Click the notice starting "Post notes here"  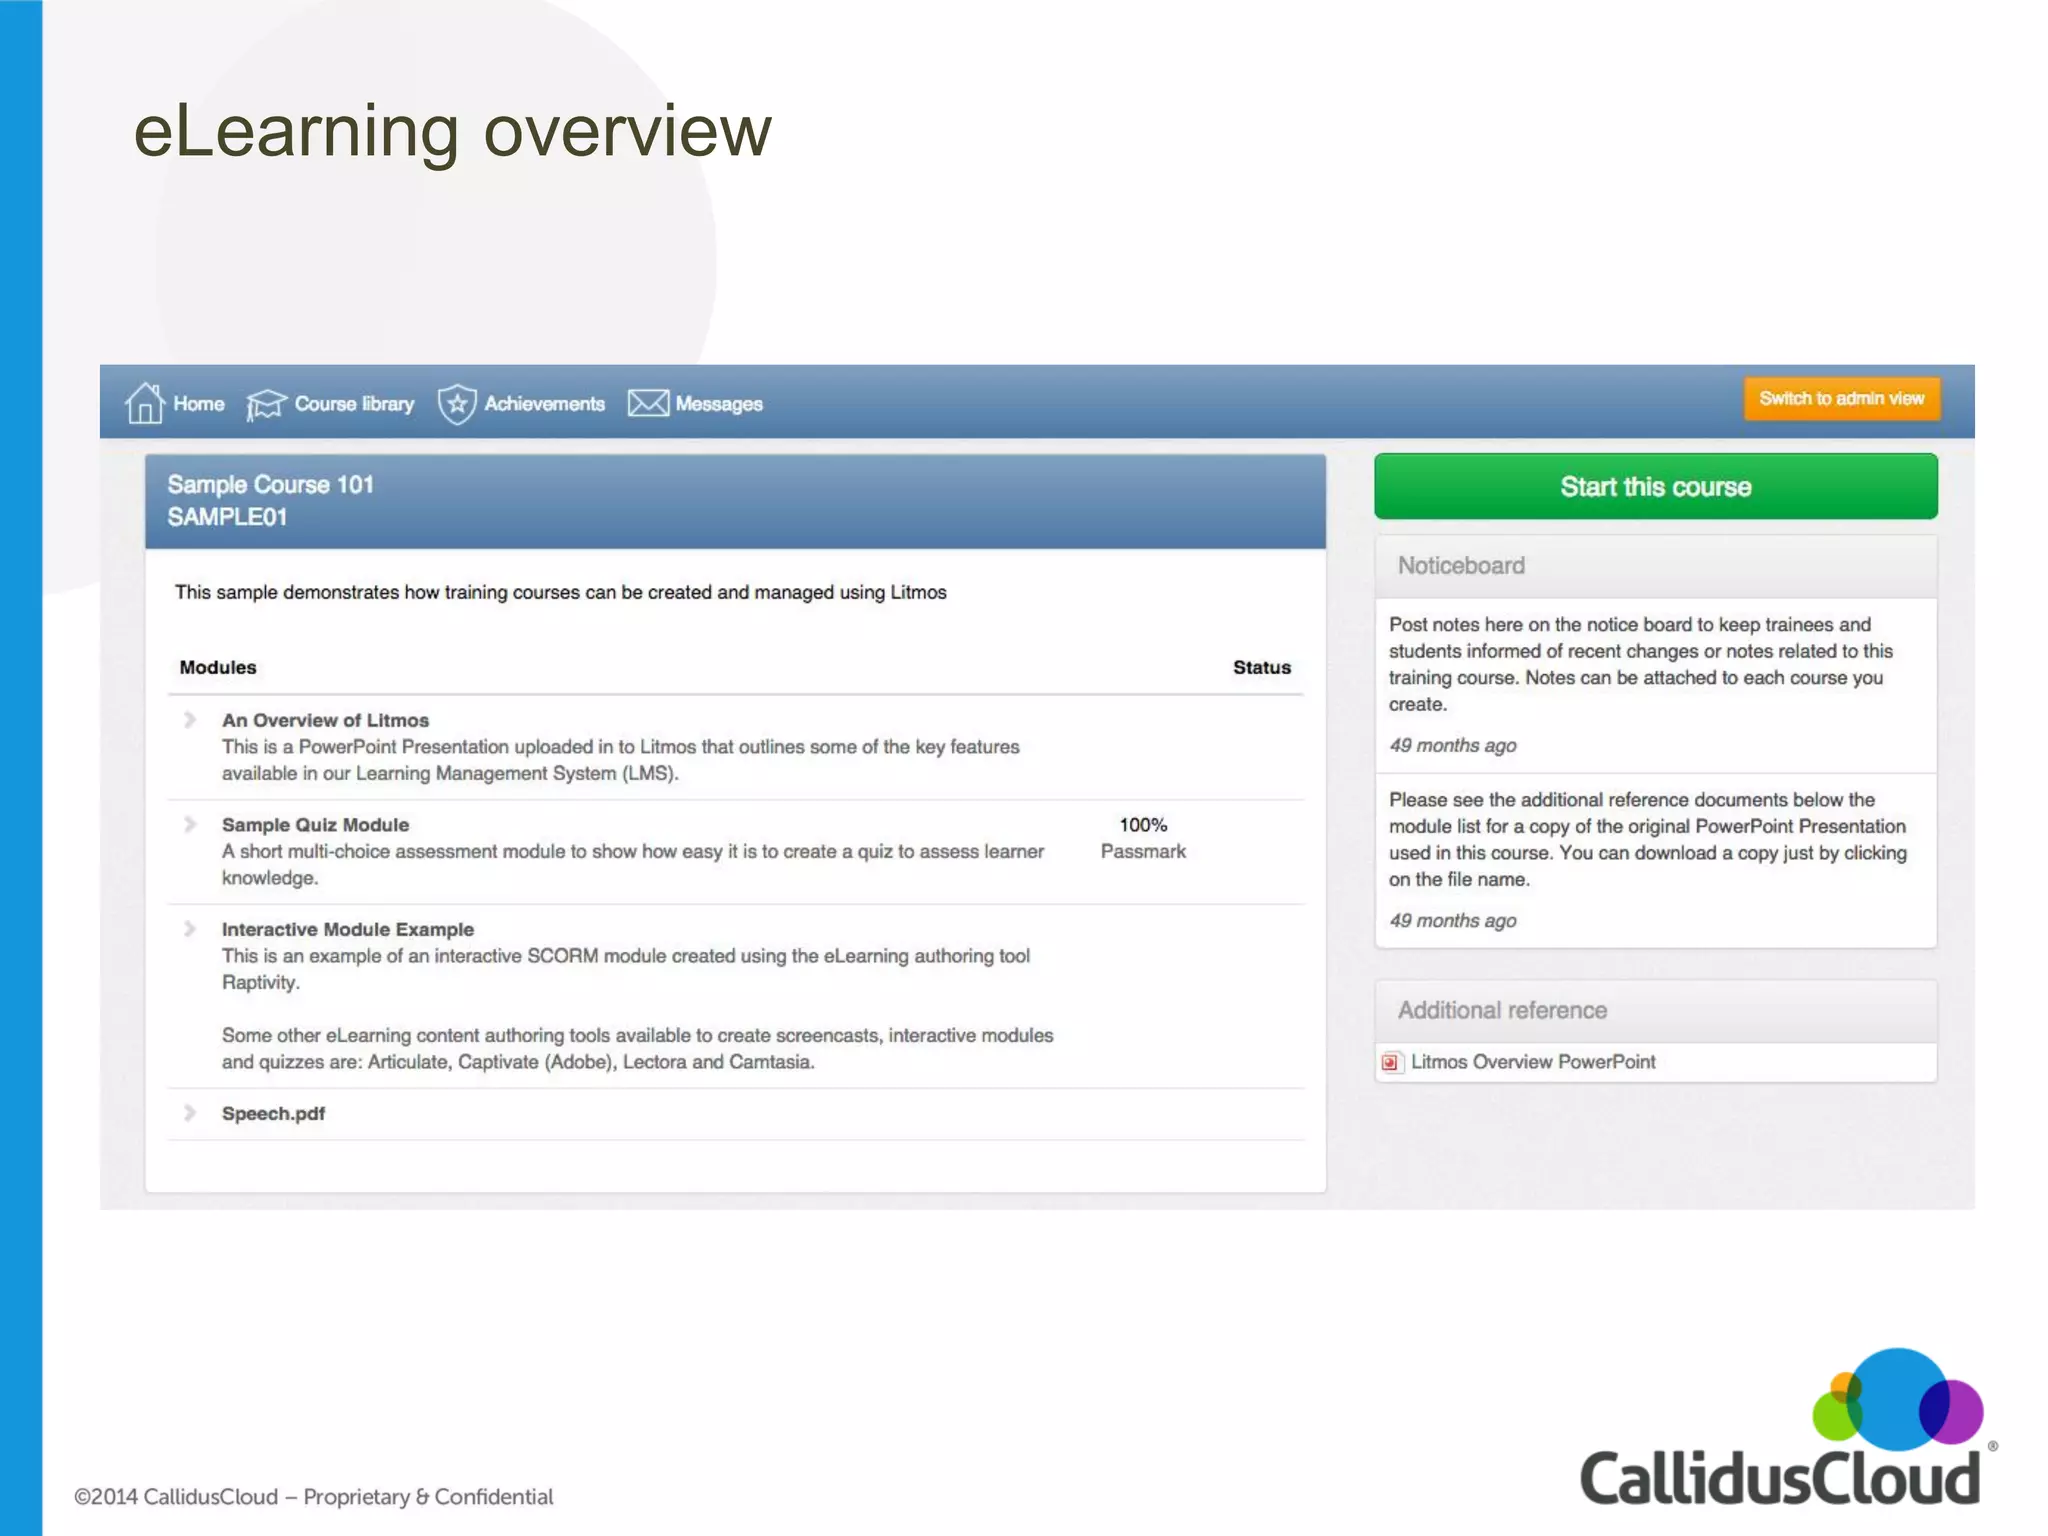click(1640, 664)
